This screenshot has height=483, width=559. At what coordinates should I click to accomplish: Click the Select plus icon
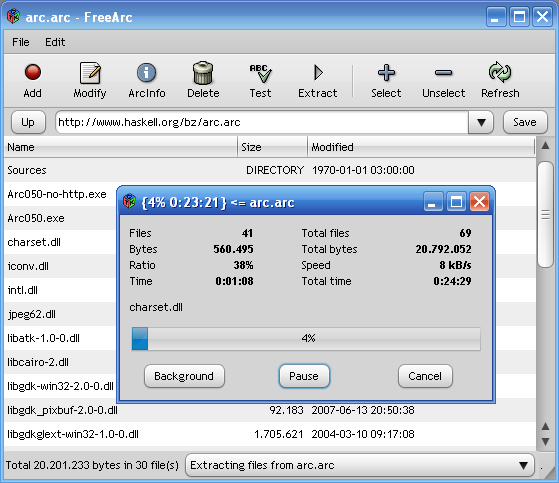point(386,73)
